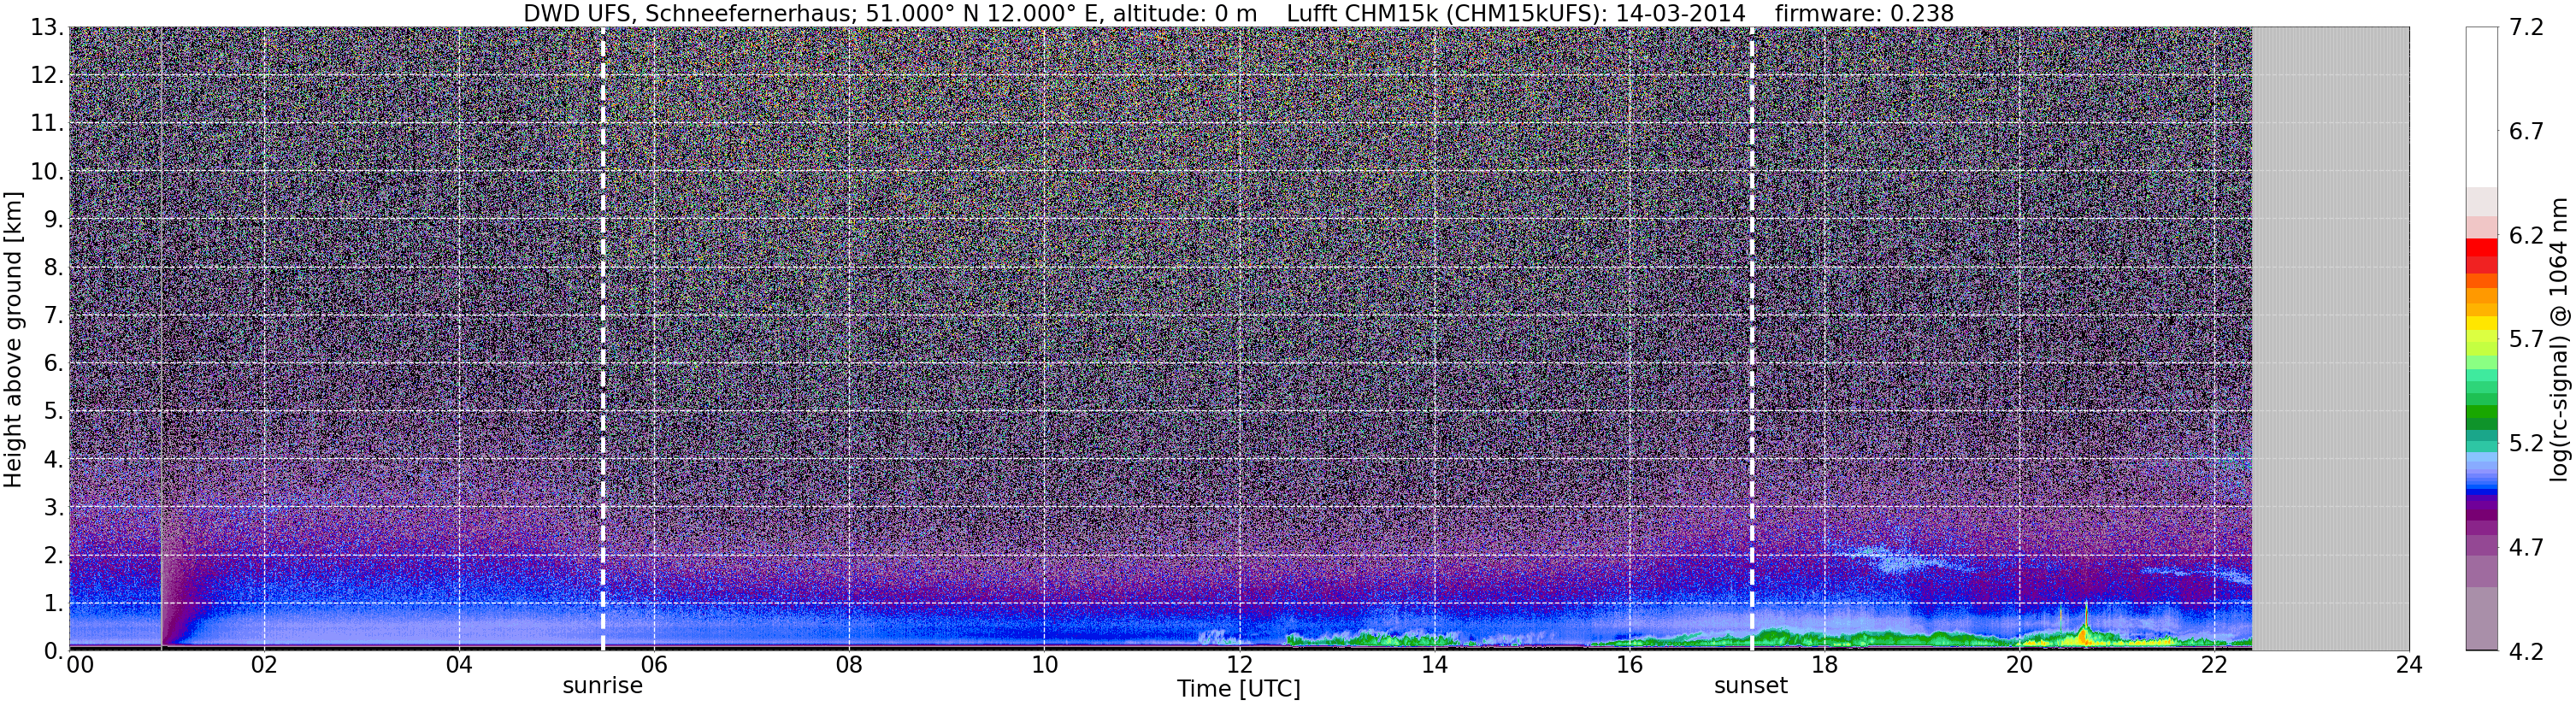Screen dimensions: 2576x706
Task: Click the '7.' tick on the height axis
Action: click(52, 316)
